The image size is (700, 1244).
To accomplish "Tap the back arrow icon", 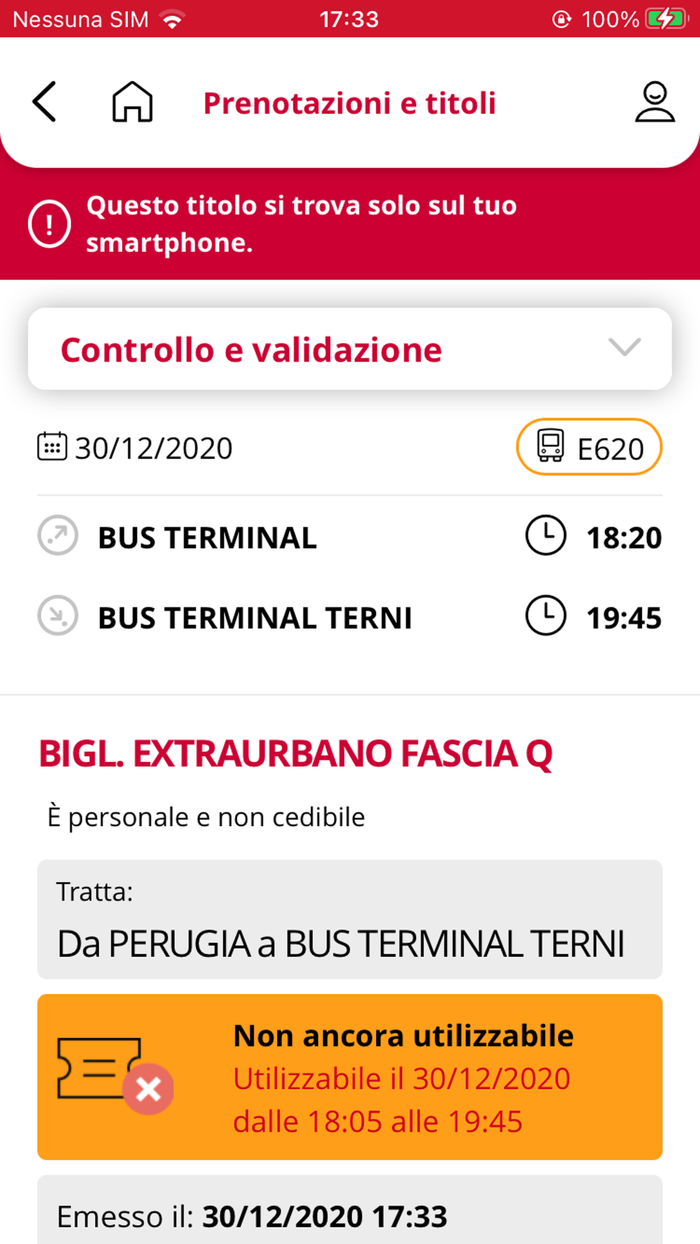I will click(44, 102).
